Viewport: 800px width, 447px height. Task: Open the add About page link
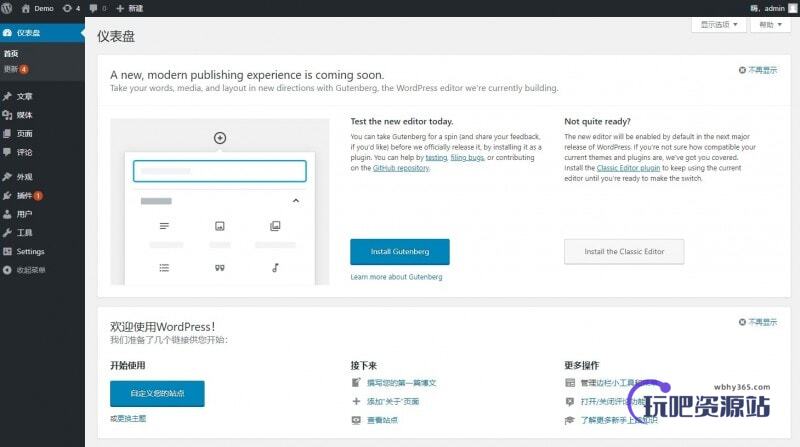[393, 402]
